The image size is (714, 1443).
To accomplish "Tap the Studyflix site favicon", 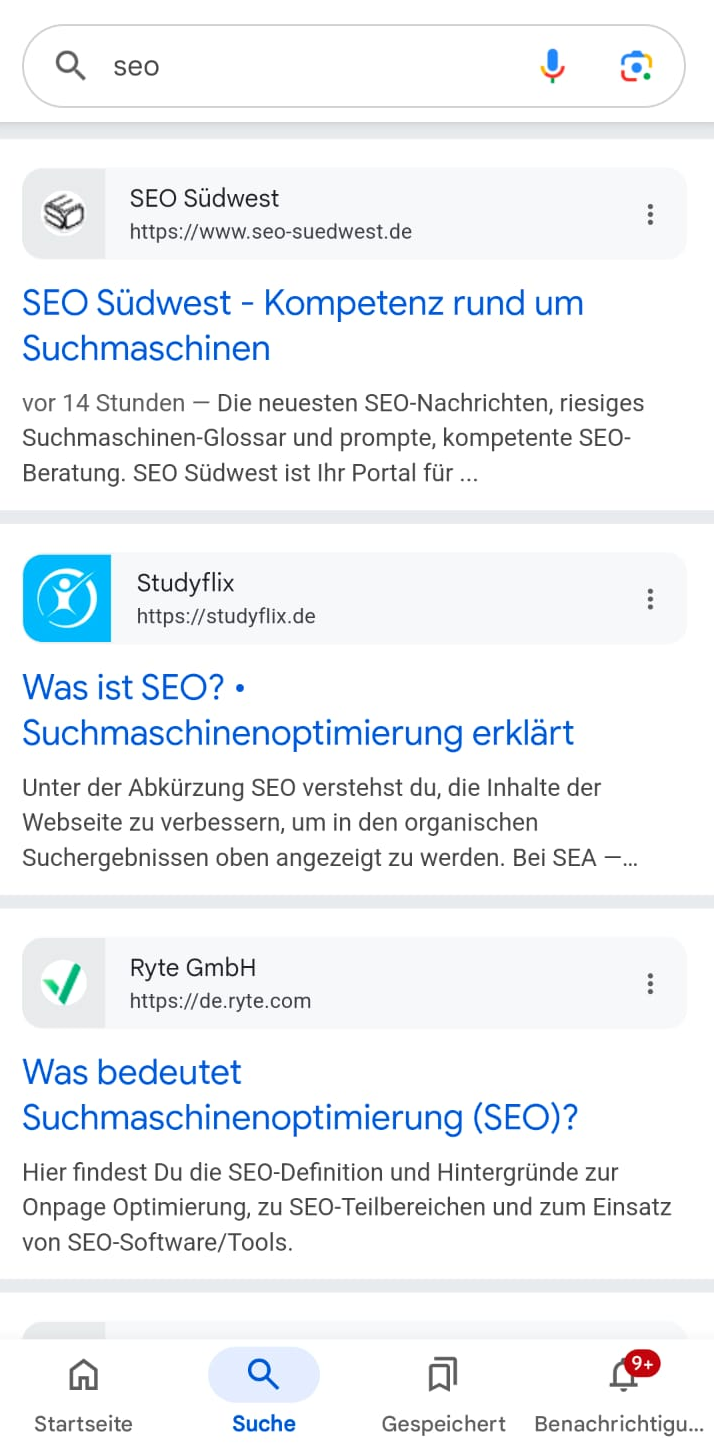I will (65, 597).
